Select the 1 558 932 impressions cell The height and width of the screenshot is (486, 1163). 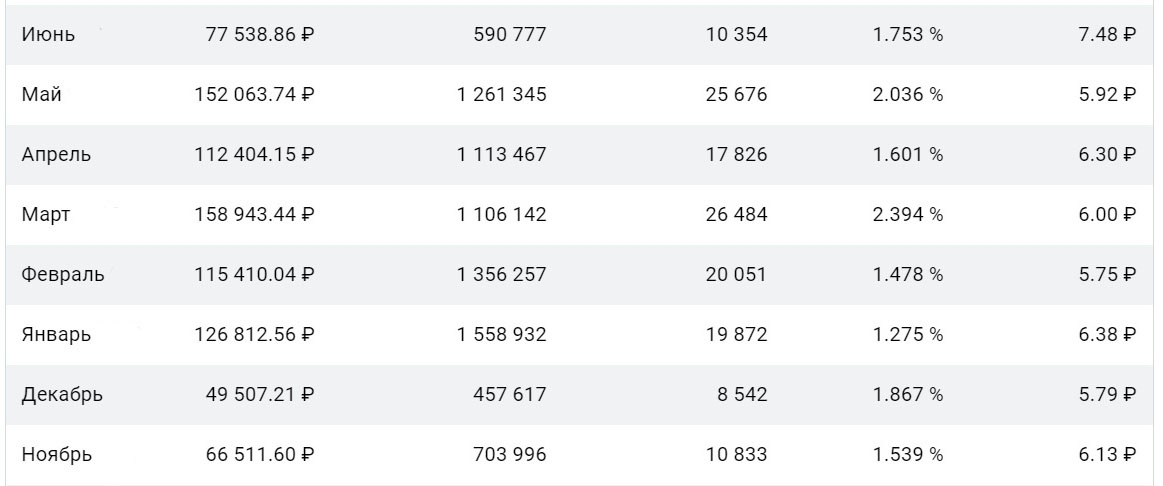point(501,335)
